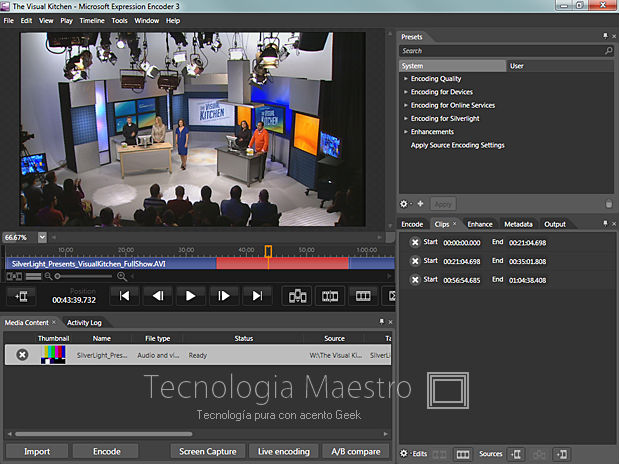Click the 00:43:39.732 position value
Image resolution: width=619 pixels, height=464 pixels.
pos(74,300)
